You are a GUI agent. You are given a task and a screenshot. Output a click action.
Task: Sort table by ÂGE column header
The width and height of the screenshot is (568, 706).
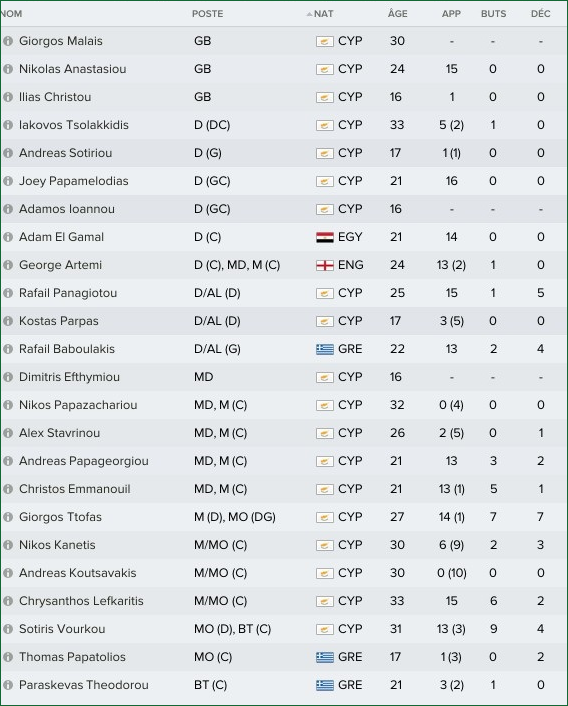point(397,14)
